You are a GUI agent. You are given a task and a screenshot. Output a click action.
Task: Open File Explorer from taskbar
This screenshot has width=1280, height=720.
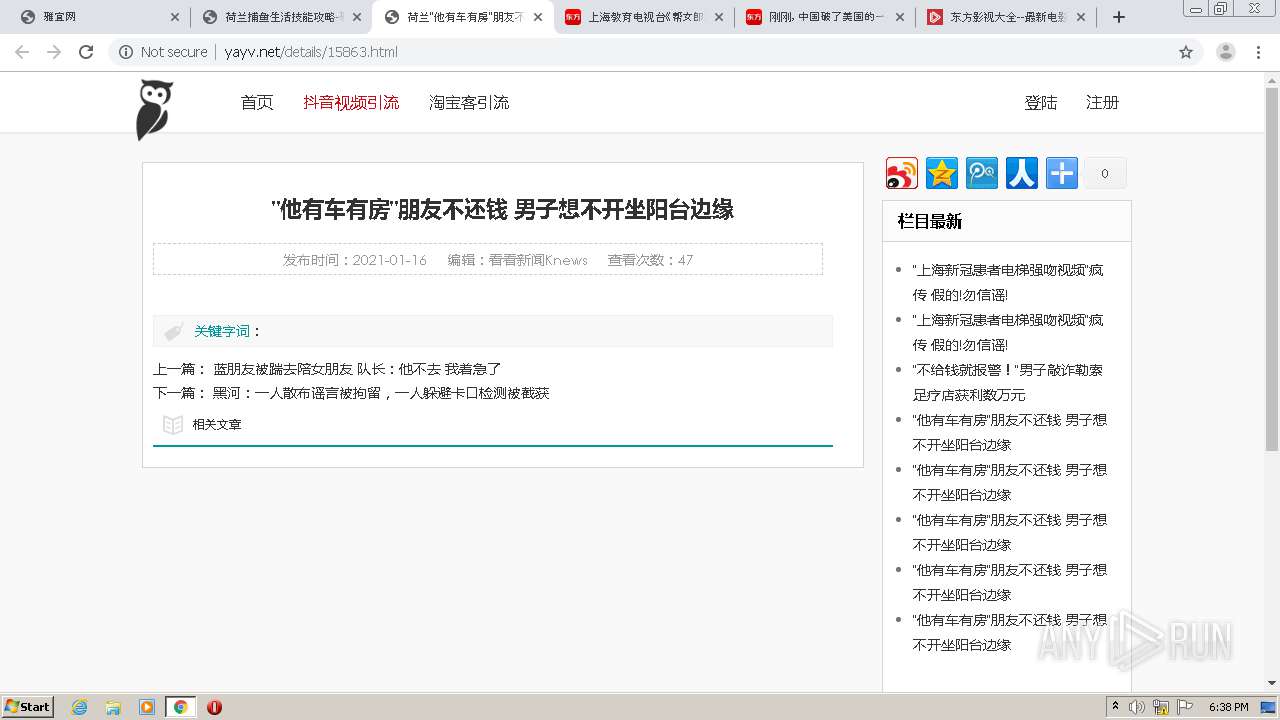(113, 707)
